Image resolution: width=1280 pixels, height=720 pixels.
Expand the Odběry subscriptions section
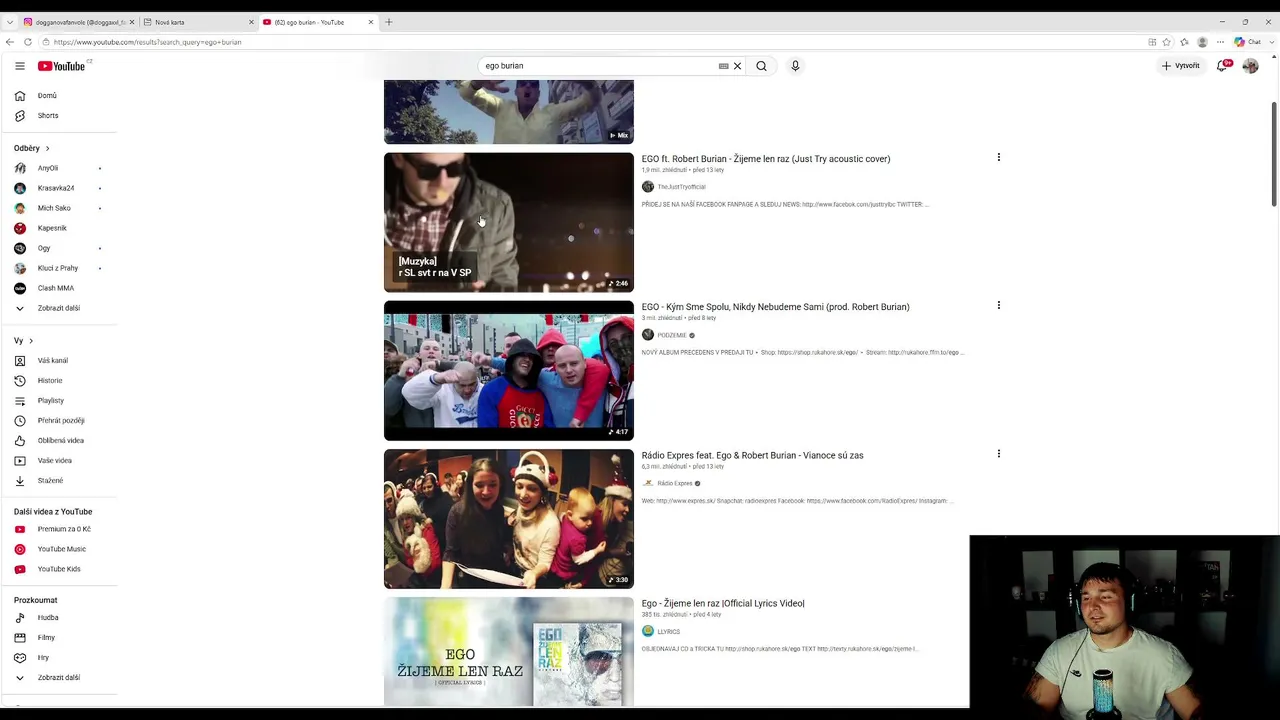click(32, 148)
